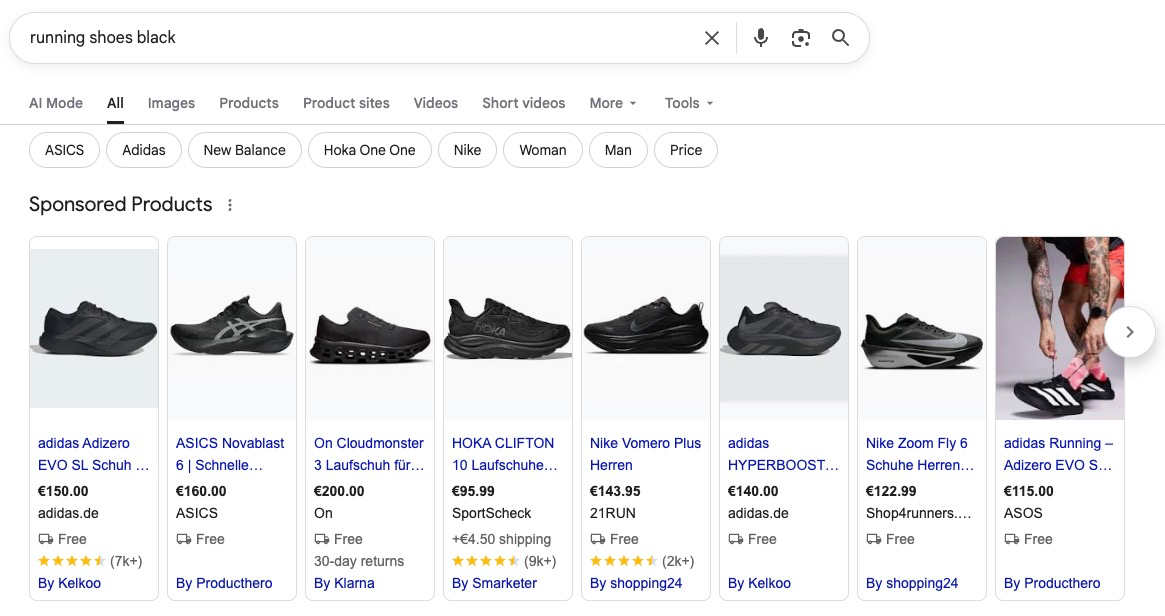This screenshot has width=1165, height=616.
Task: Open image search with the camera lens icon
Action: click(800, 38)
